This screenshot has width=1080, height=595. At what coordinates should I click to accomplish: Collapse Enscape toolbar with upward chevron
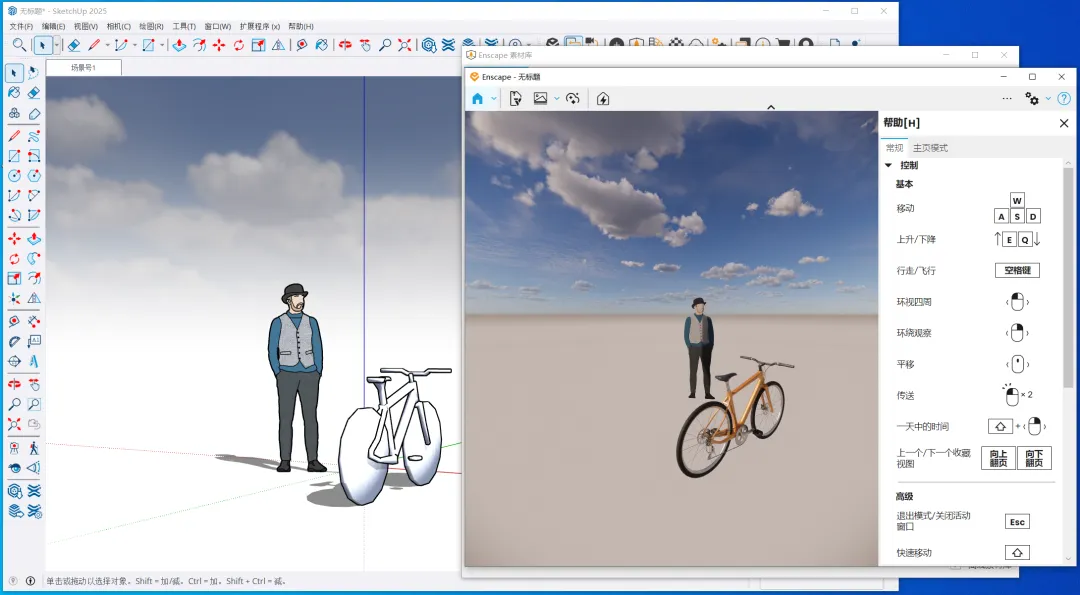point(771,107)
